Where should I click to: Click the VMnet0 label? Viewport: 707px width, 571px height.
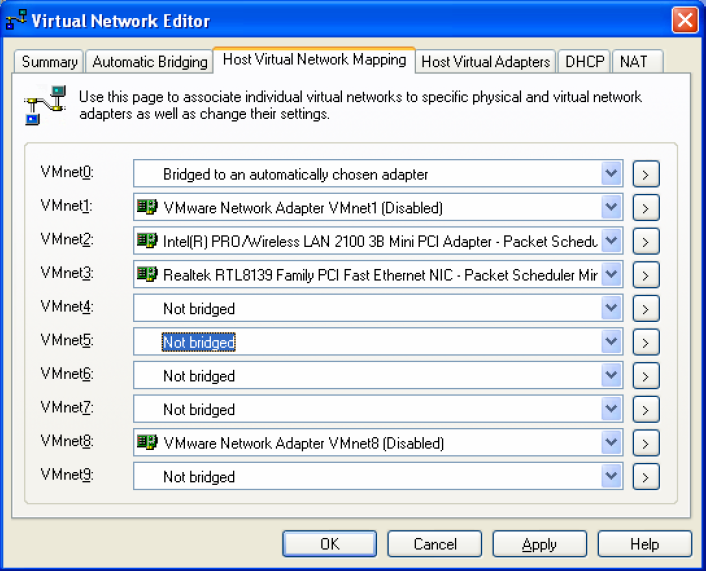coord(67,172)
